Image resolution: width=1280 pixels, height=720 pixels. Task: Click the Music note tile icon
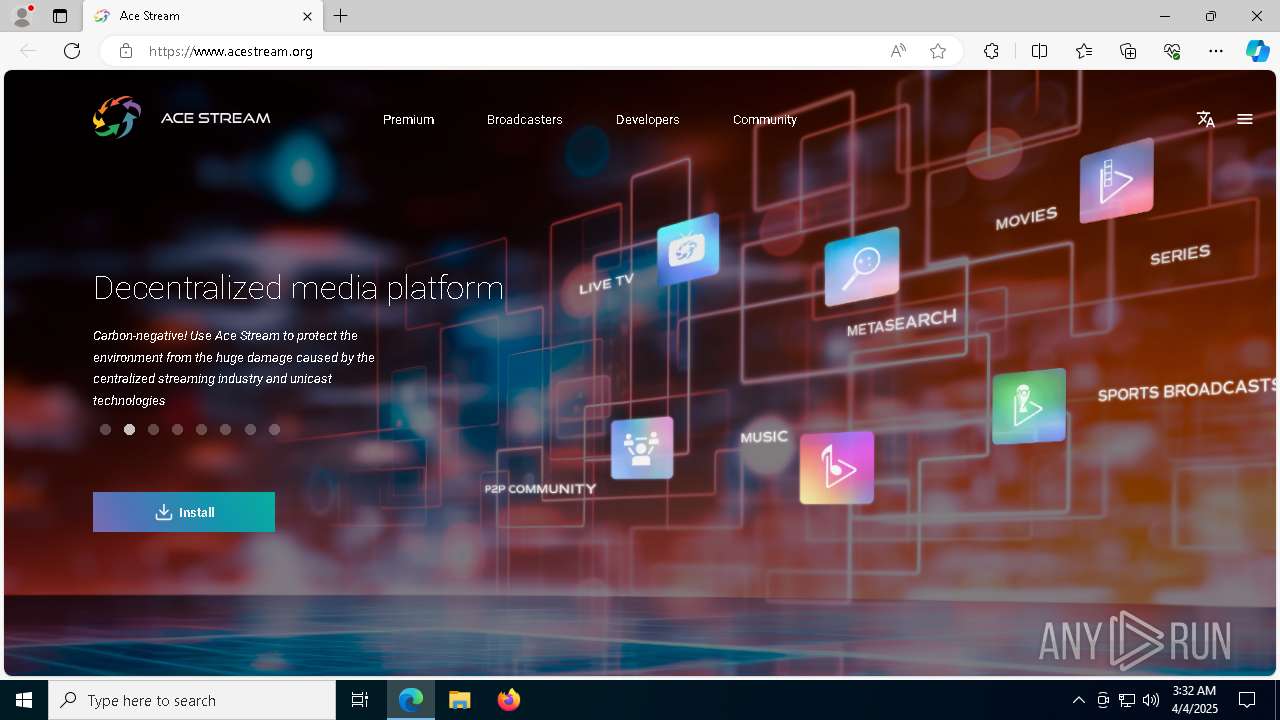[837, 468]
